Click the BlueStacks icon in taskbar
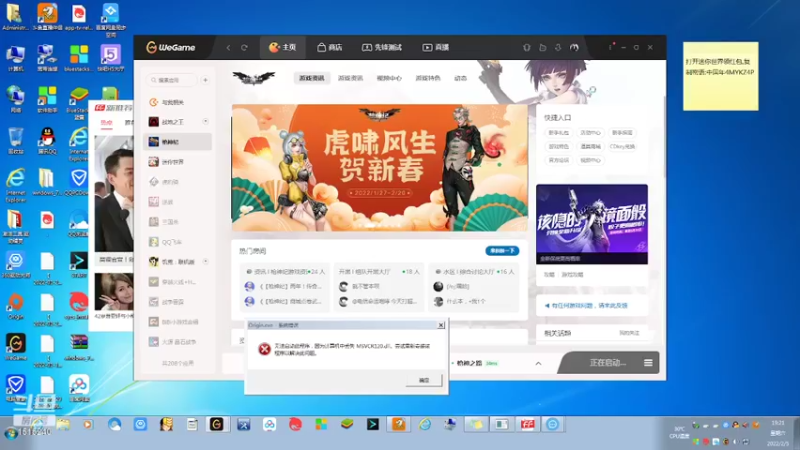800x450 pixels. (347, 424)
